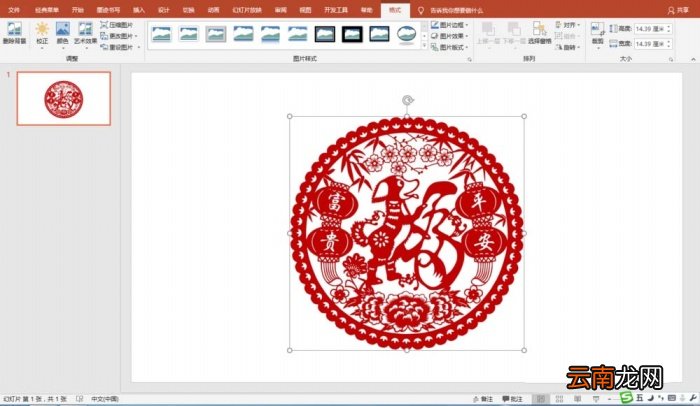The width and height of the screenshot is (700, 406).
Task: Open the Size group dialog launcher
Action: [x=671, y=59]
